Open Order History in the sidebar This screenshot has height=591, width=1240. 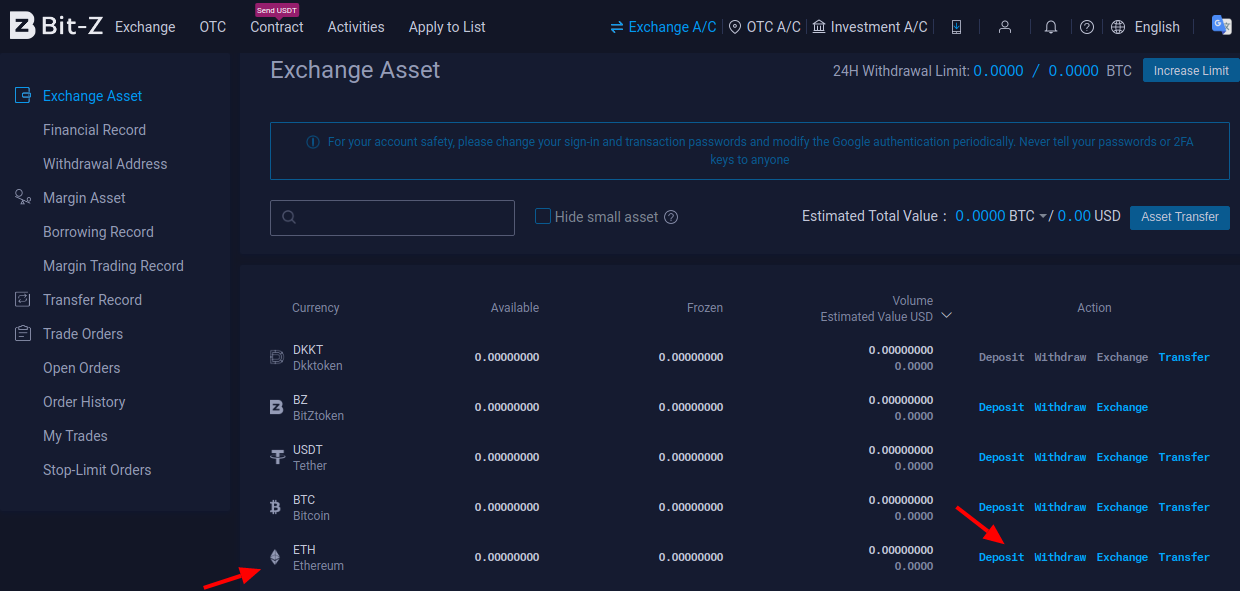point(84,402)
